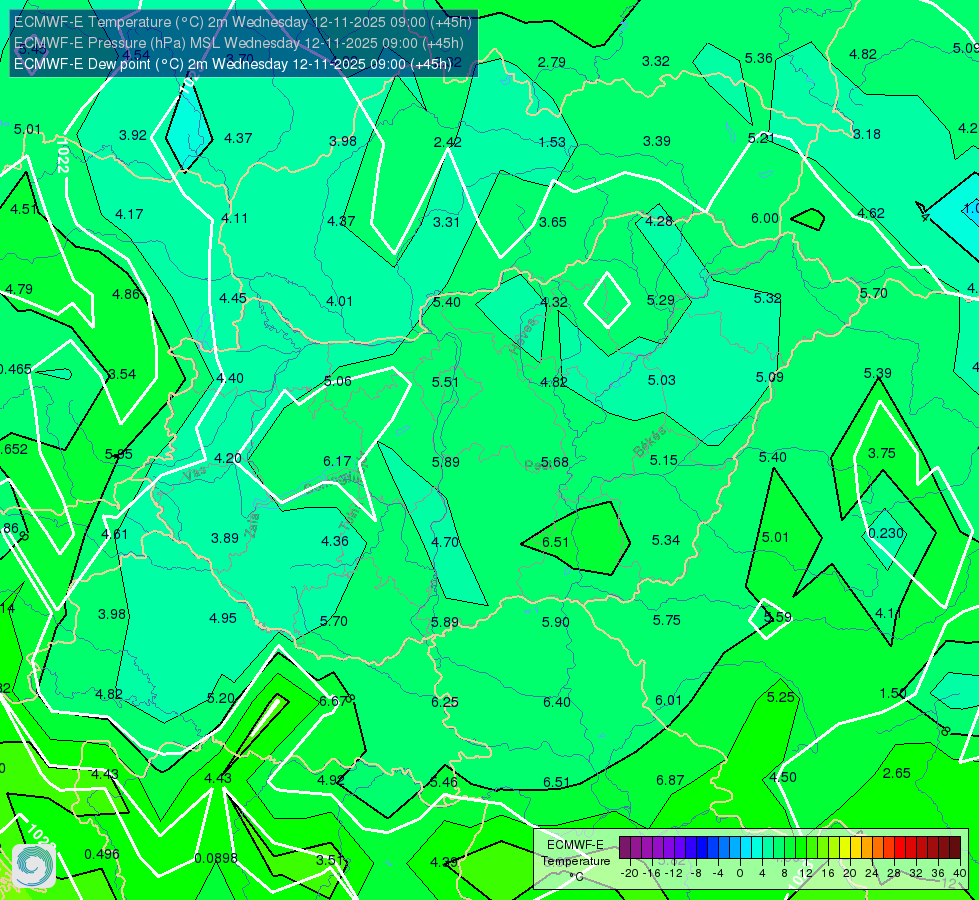The image size is (979, 900).
Task: Click the temperature value 5.15
Action: pyautogui.click(x=663, y=460)
